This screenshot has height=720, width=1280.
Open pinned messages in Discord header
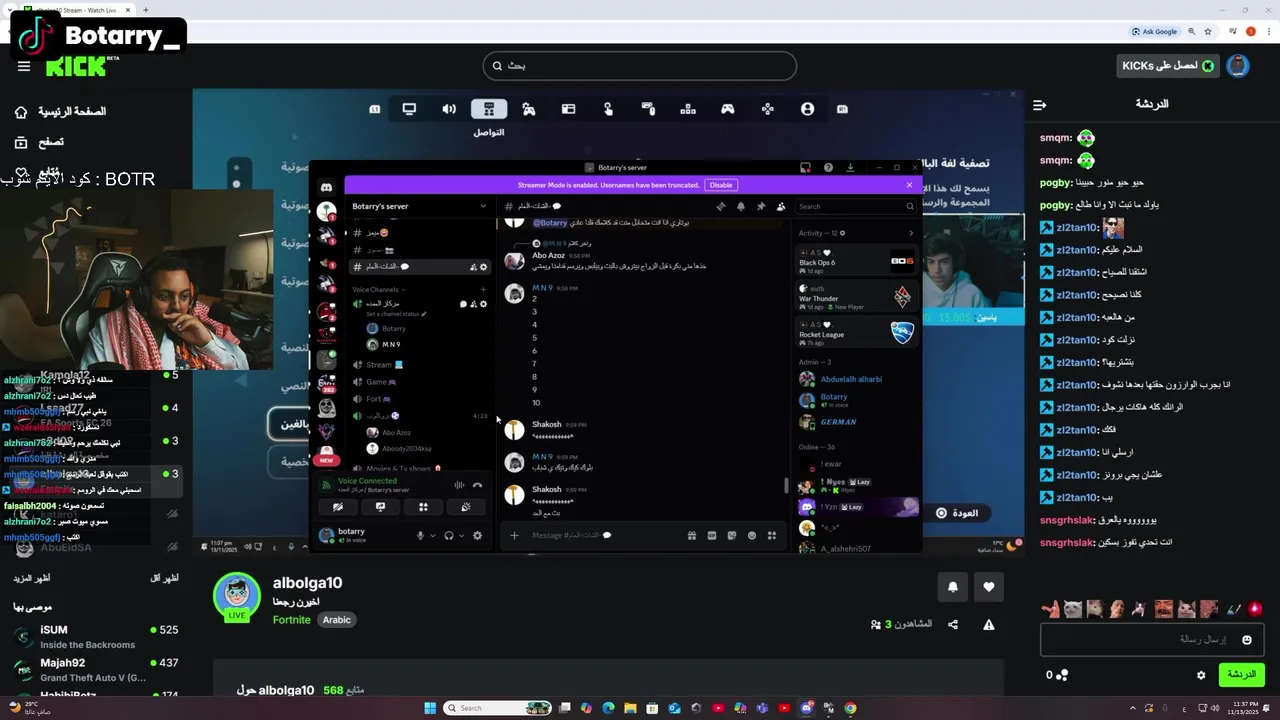pos(760,206)
